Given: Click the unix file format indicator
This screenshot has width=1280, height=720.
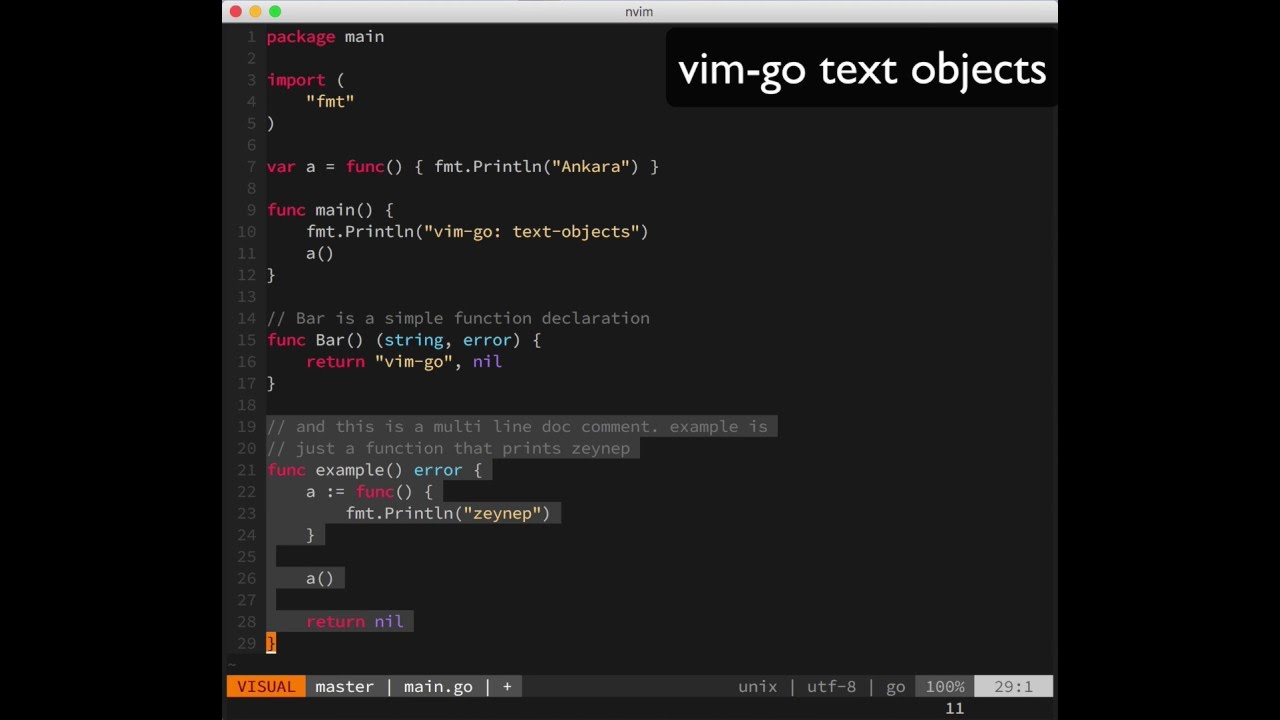Looking at the screenshot, I should tap(757, 686).
